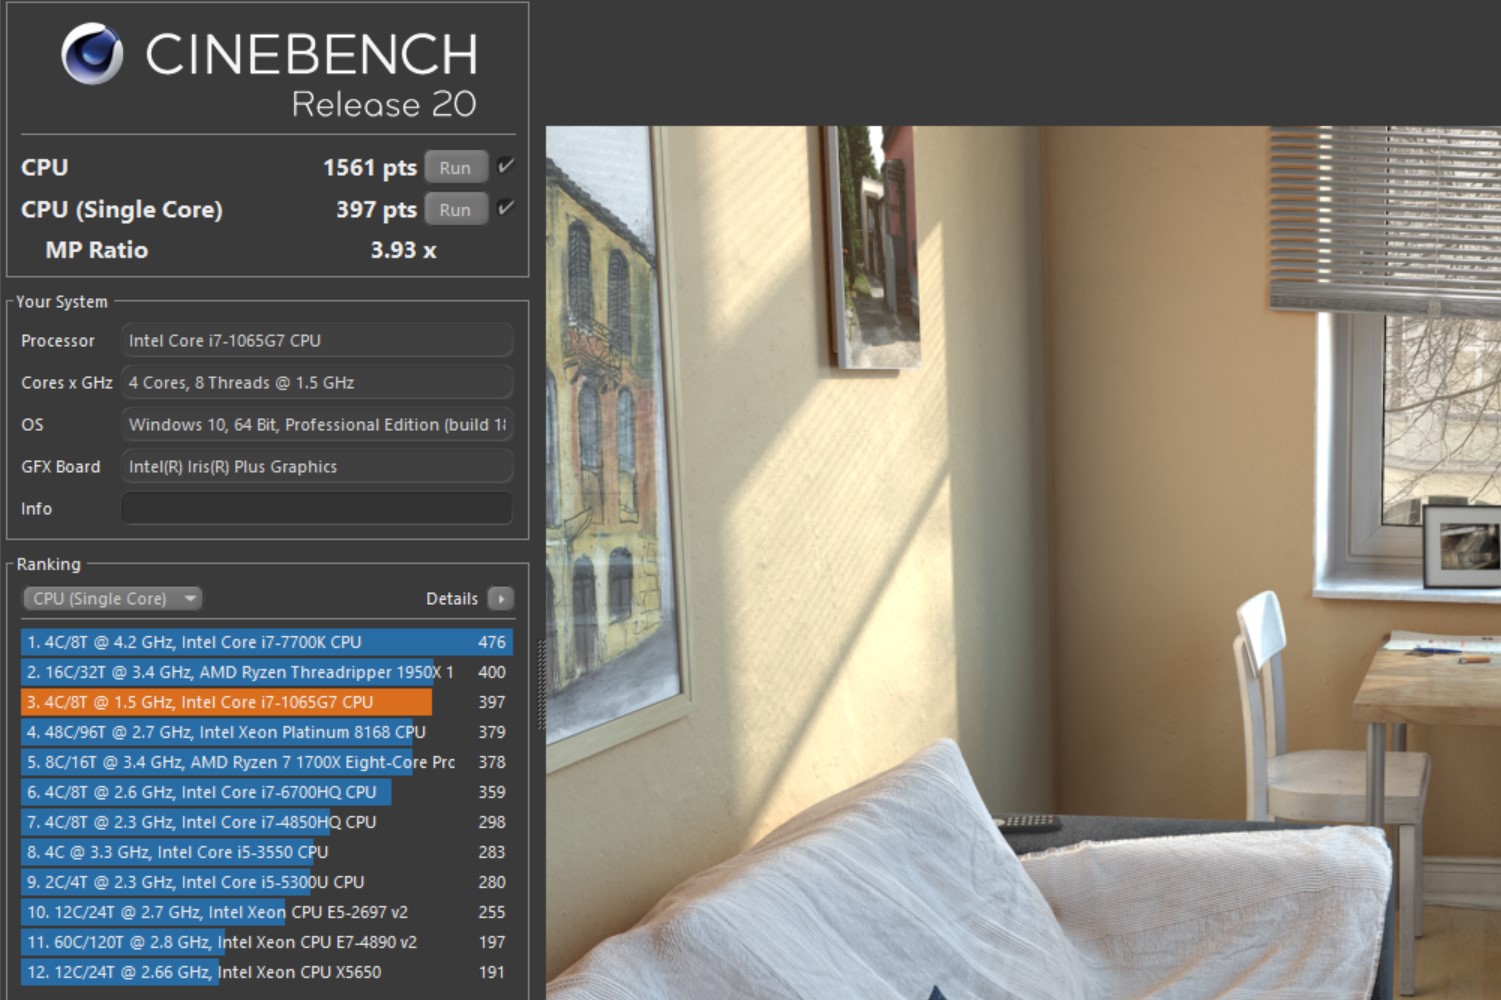Click the panel splitter handle beside ranking
1501x1000 pixels.
541,685
